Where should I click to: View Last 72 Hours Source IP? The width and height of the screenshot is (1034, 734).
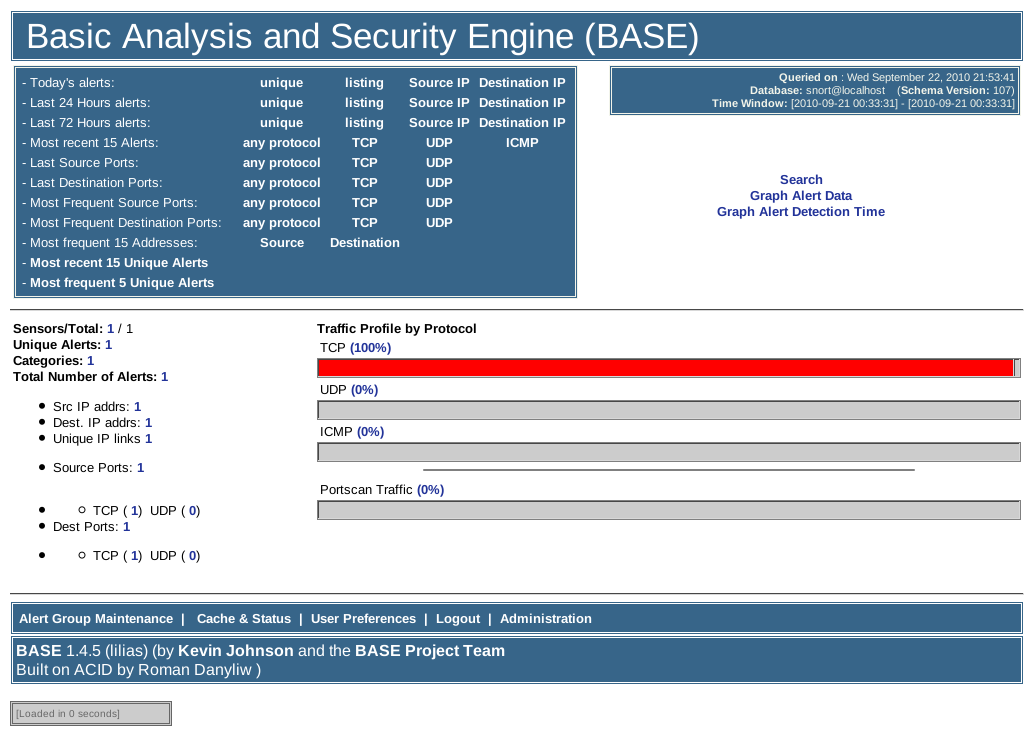tap(439, 123)
